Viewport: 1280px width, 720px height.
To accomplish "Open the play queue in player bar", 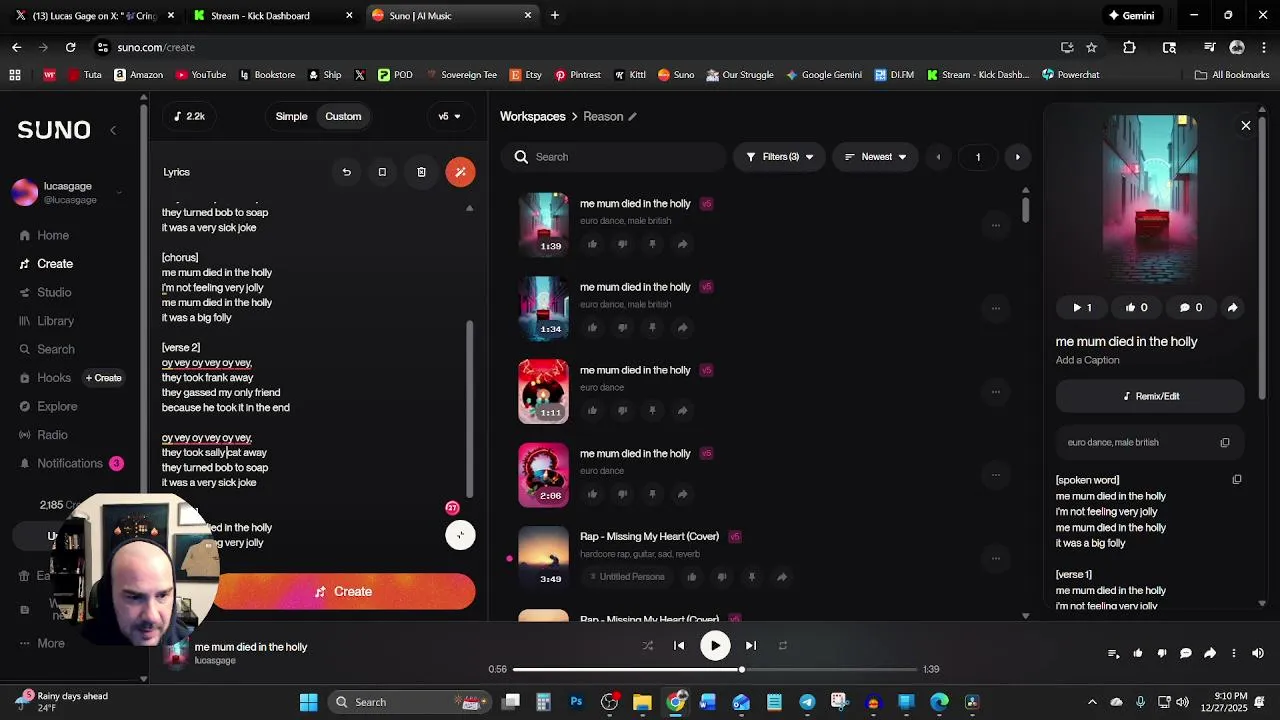I will click(x=1113, y=654).
